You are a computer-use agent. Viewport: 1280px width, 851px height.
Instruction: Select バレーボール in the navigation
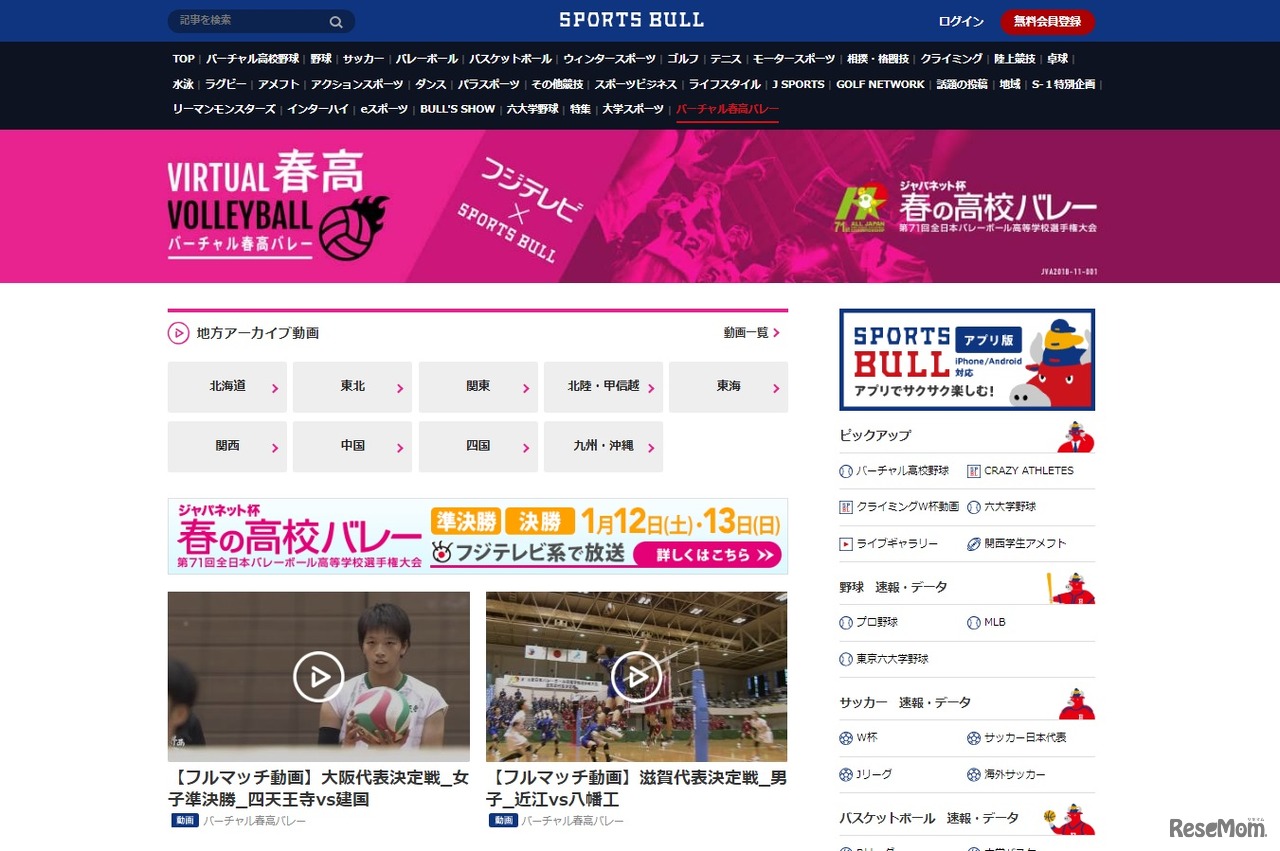click(x=426, y=59)
